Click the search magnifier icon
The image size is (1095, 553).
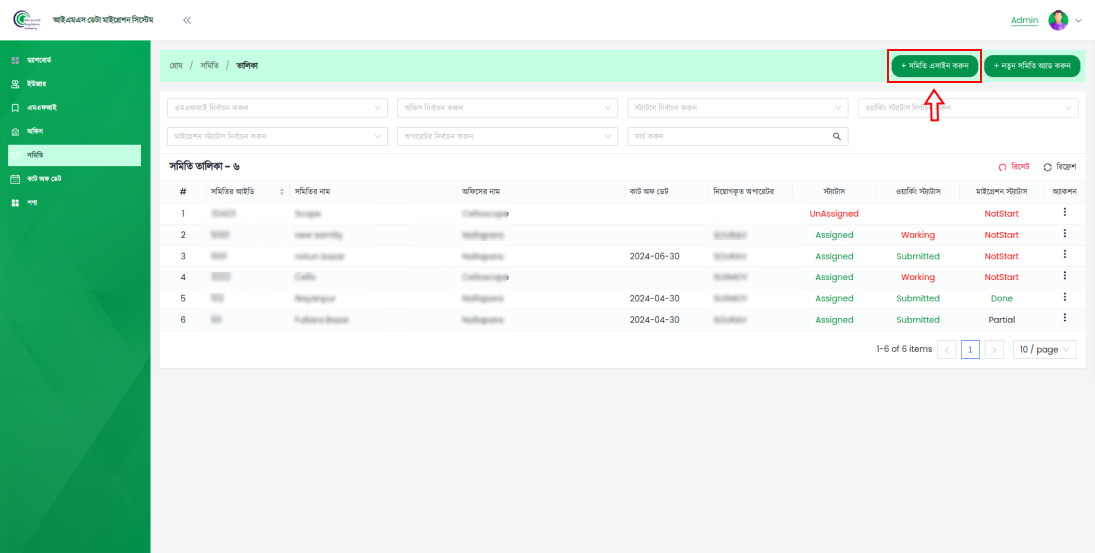tap(837, 136)
